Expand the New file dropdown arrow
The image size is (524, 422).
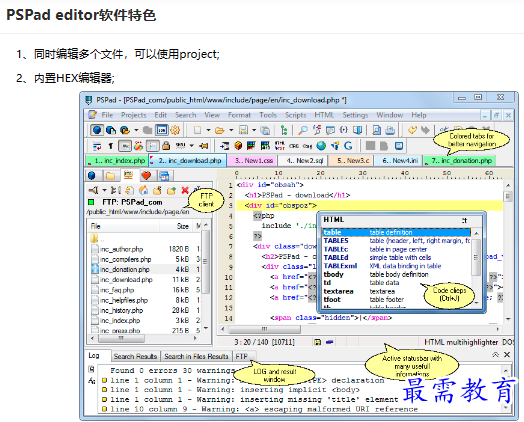tap(208, 130)
